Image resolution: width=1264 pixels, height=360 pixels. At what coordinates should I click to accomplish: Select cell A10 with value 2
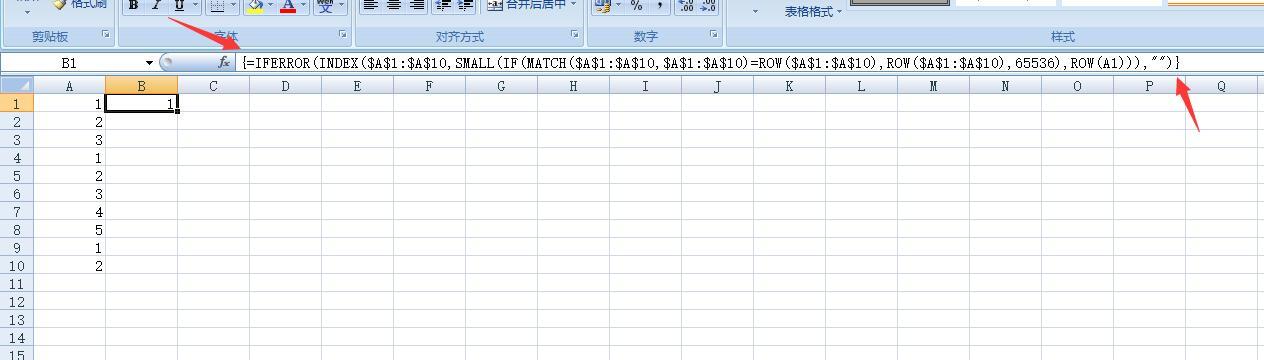tap(69, 266)
